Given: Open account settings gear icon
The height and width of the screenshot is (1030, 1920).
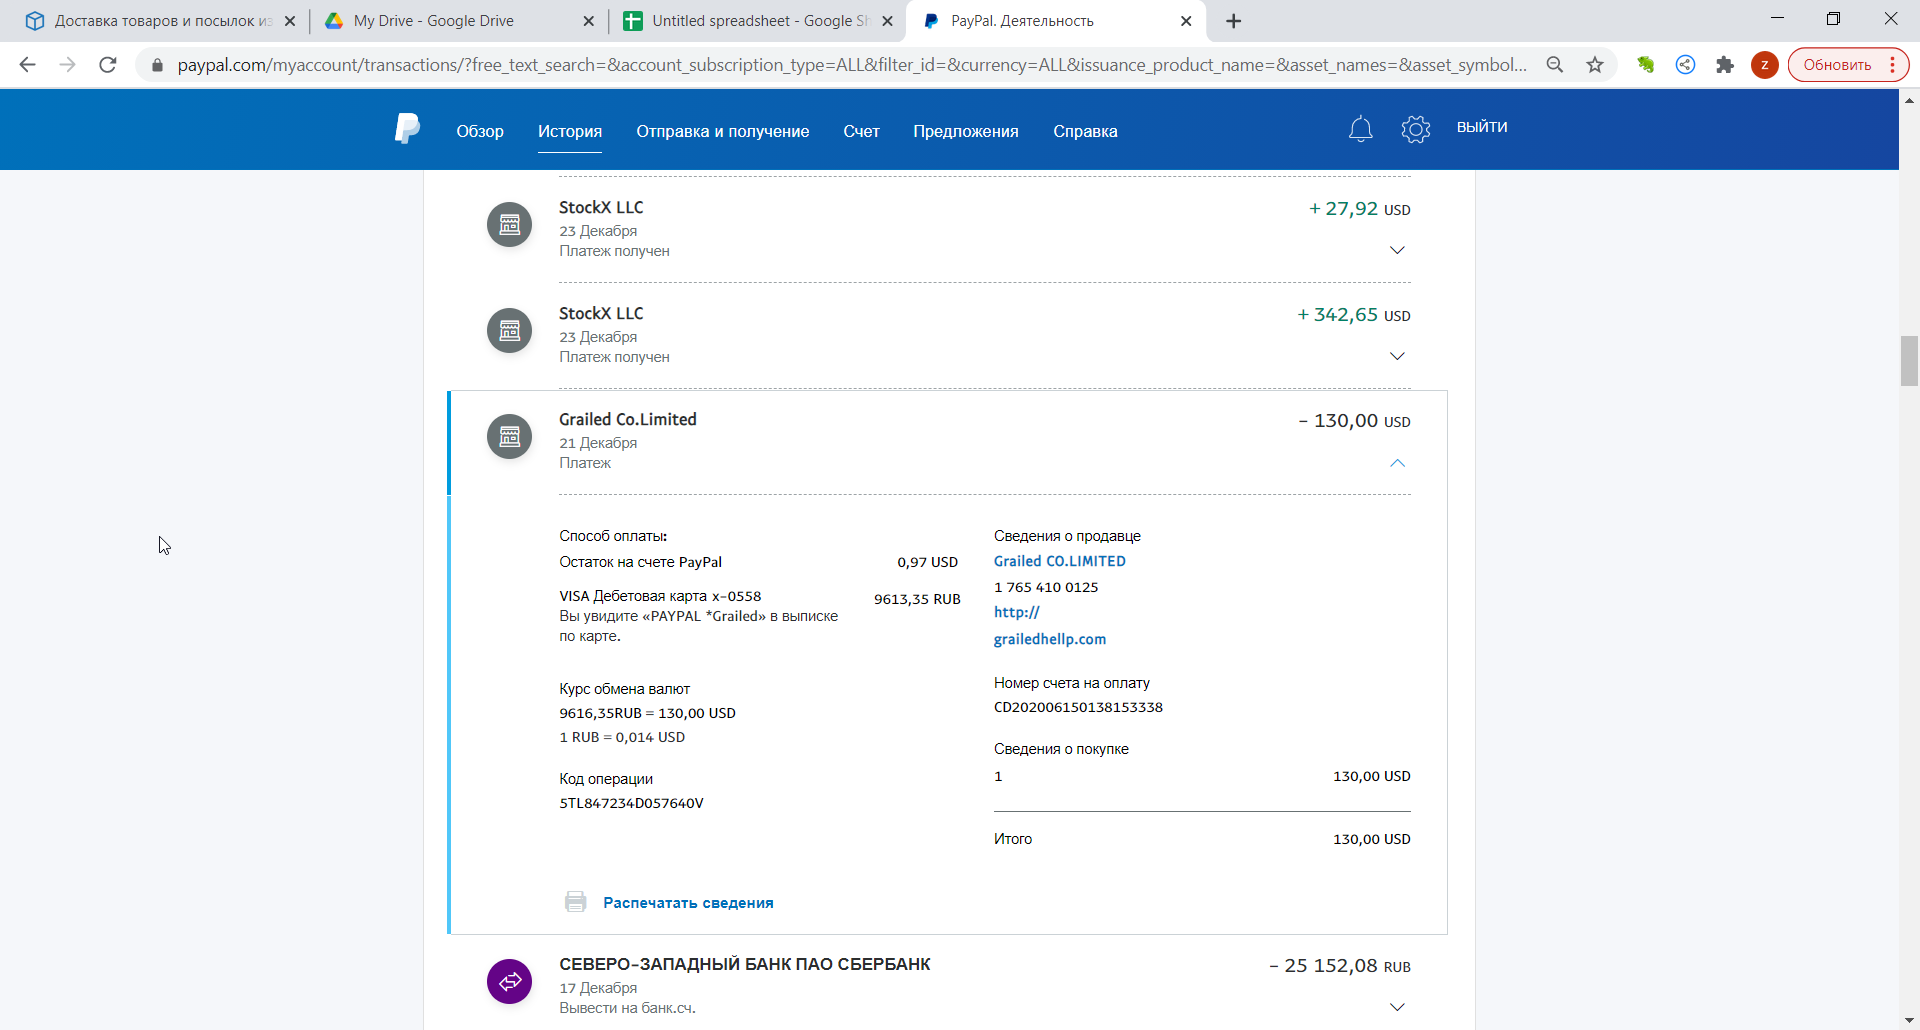Looking at the screenshot, I should click(x=1415, y=129).
